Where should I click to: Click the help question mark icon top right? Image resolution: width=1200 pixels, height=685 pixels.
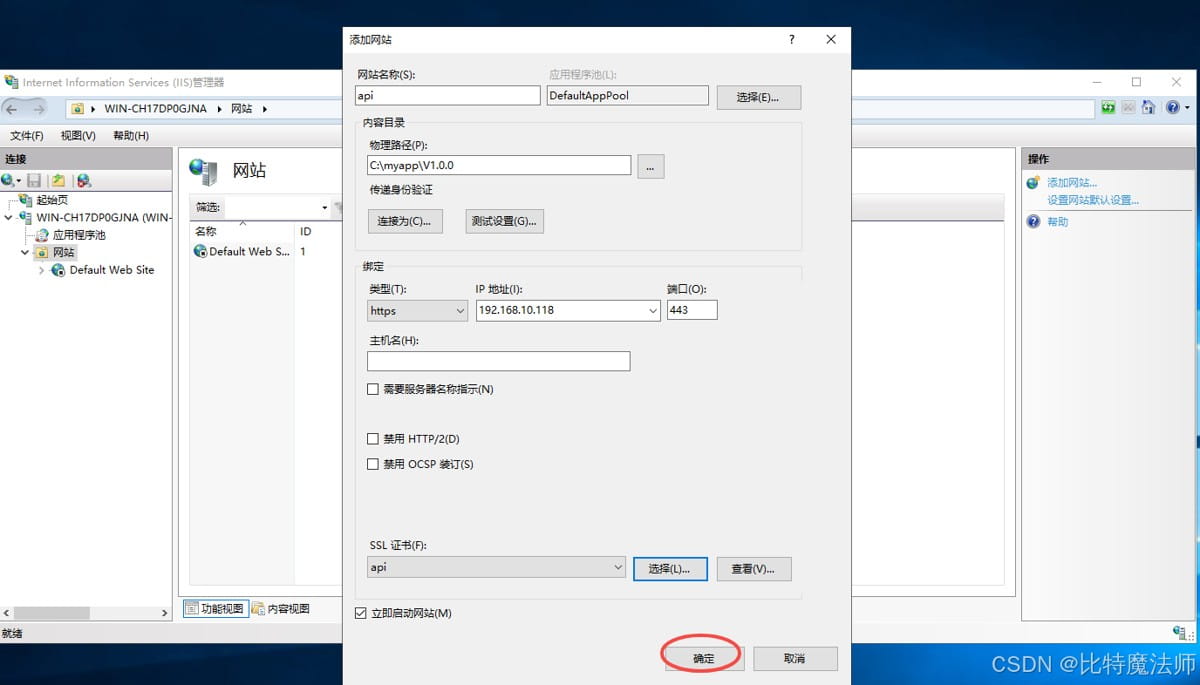(1173, 107)
